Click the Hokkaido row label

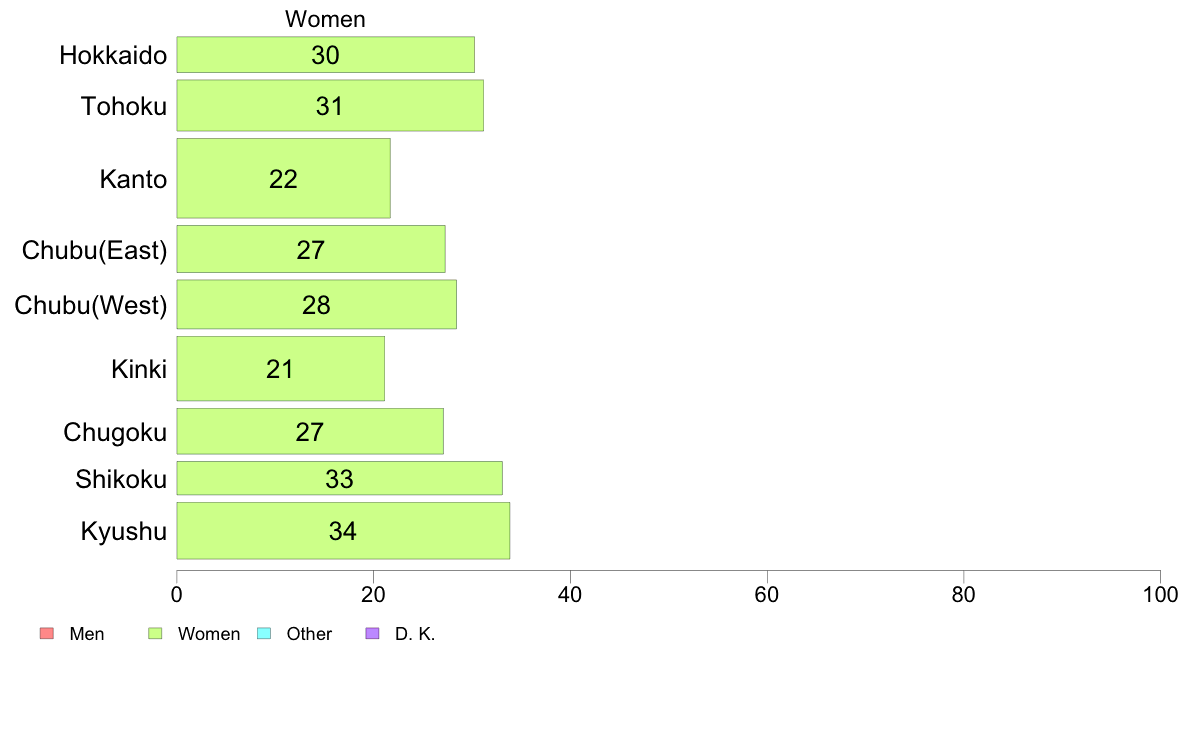click(x=113, y=55)
